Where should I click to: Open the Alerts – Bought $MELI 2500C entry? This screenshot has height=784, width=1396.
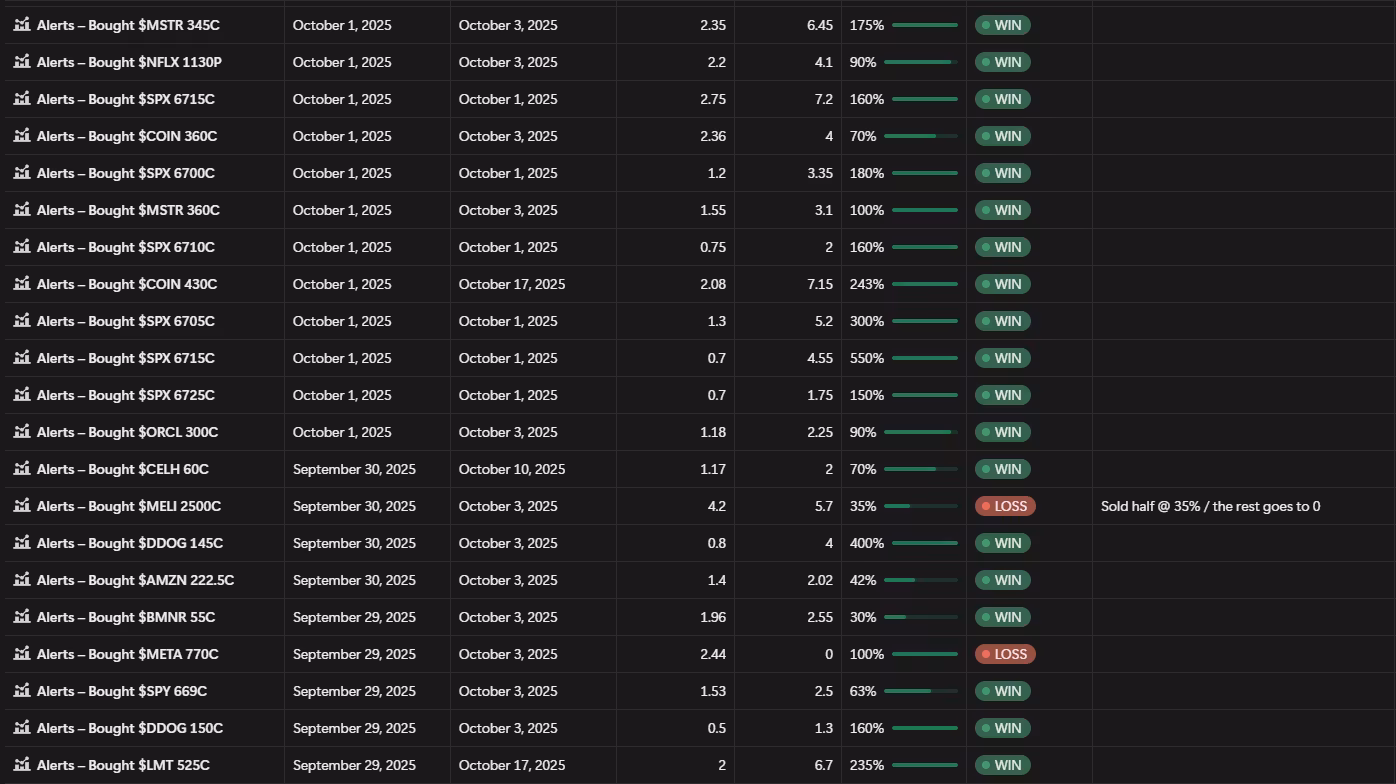click(128, 506)
